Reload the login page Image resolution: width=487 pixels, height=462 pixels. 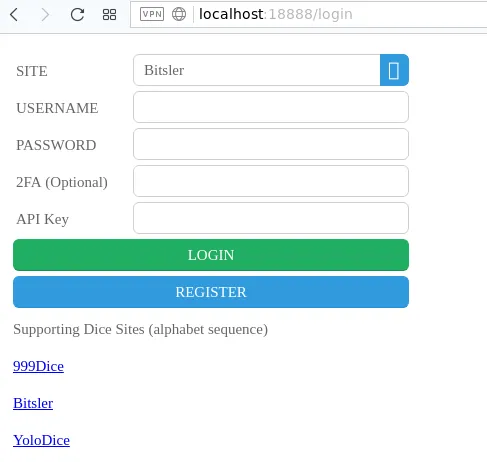point(77,14)
